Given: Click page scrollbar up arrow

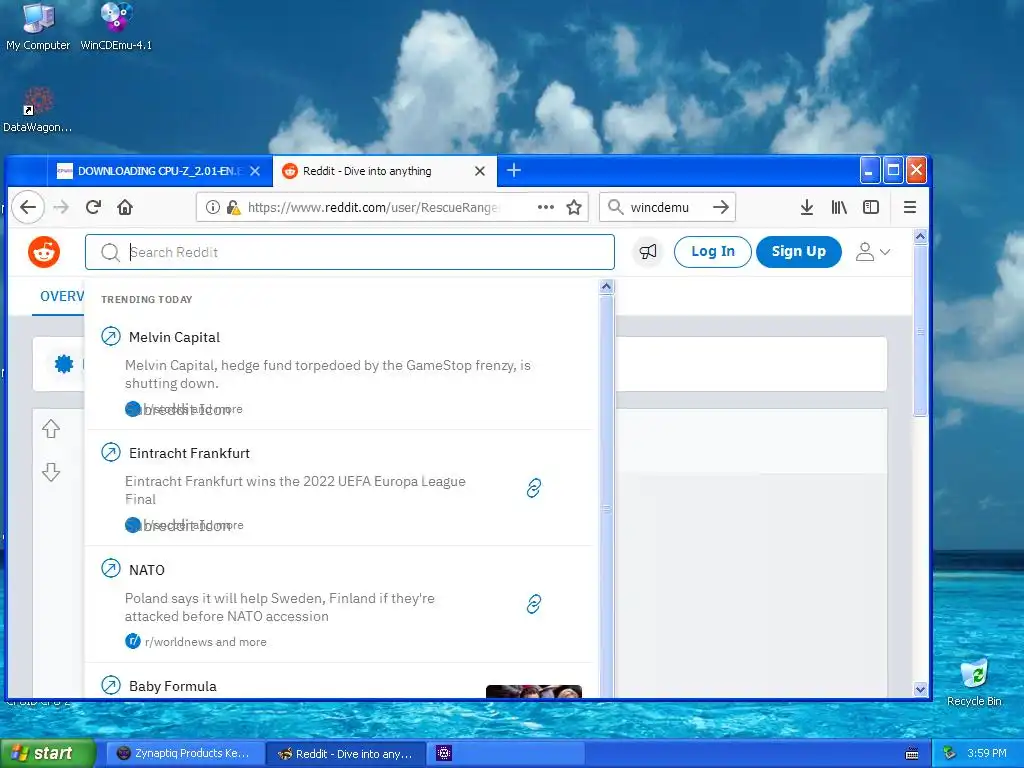Looking at the screenshot, I should [920, 236].
